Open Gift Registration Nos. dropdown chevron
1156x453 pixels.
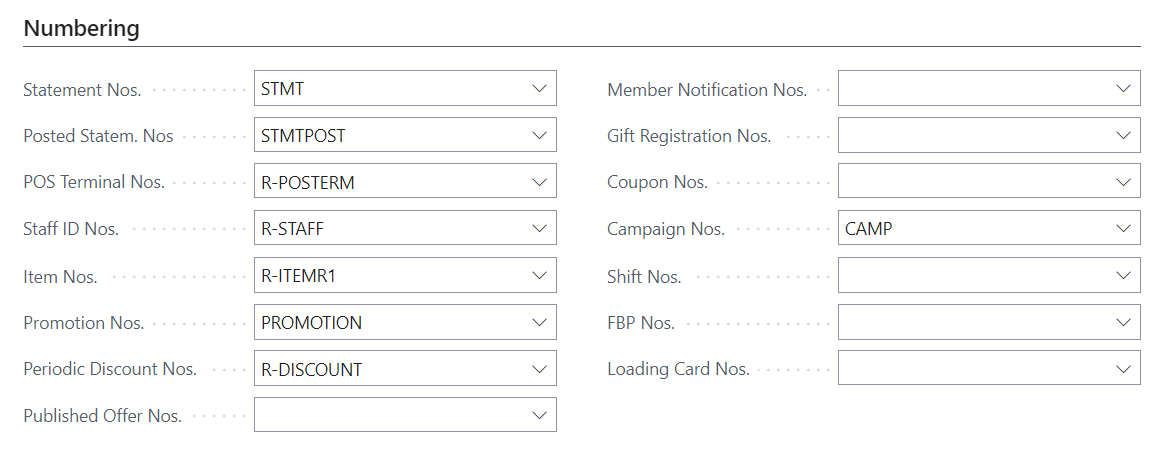coord(1123,135)
